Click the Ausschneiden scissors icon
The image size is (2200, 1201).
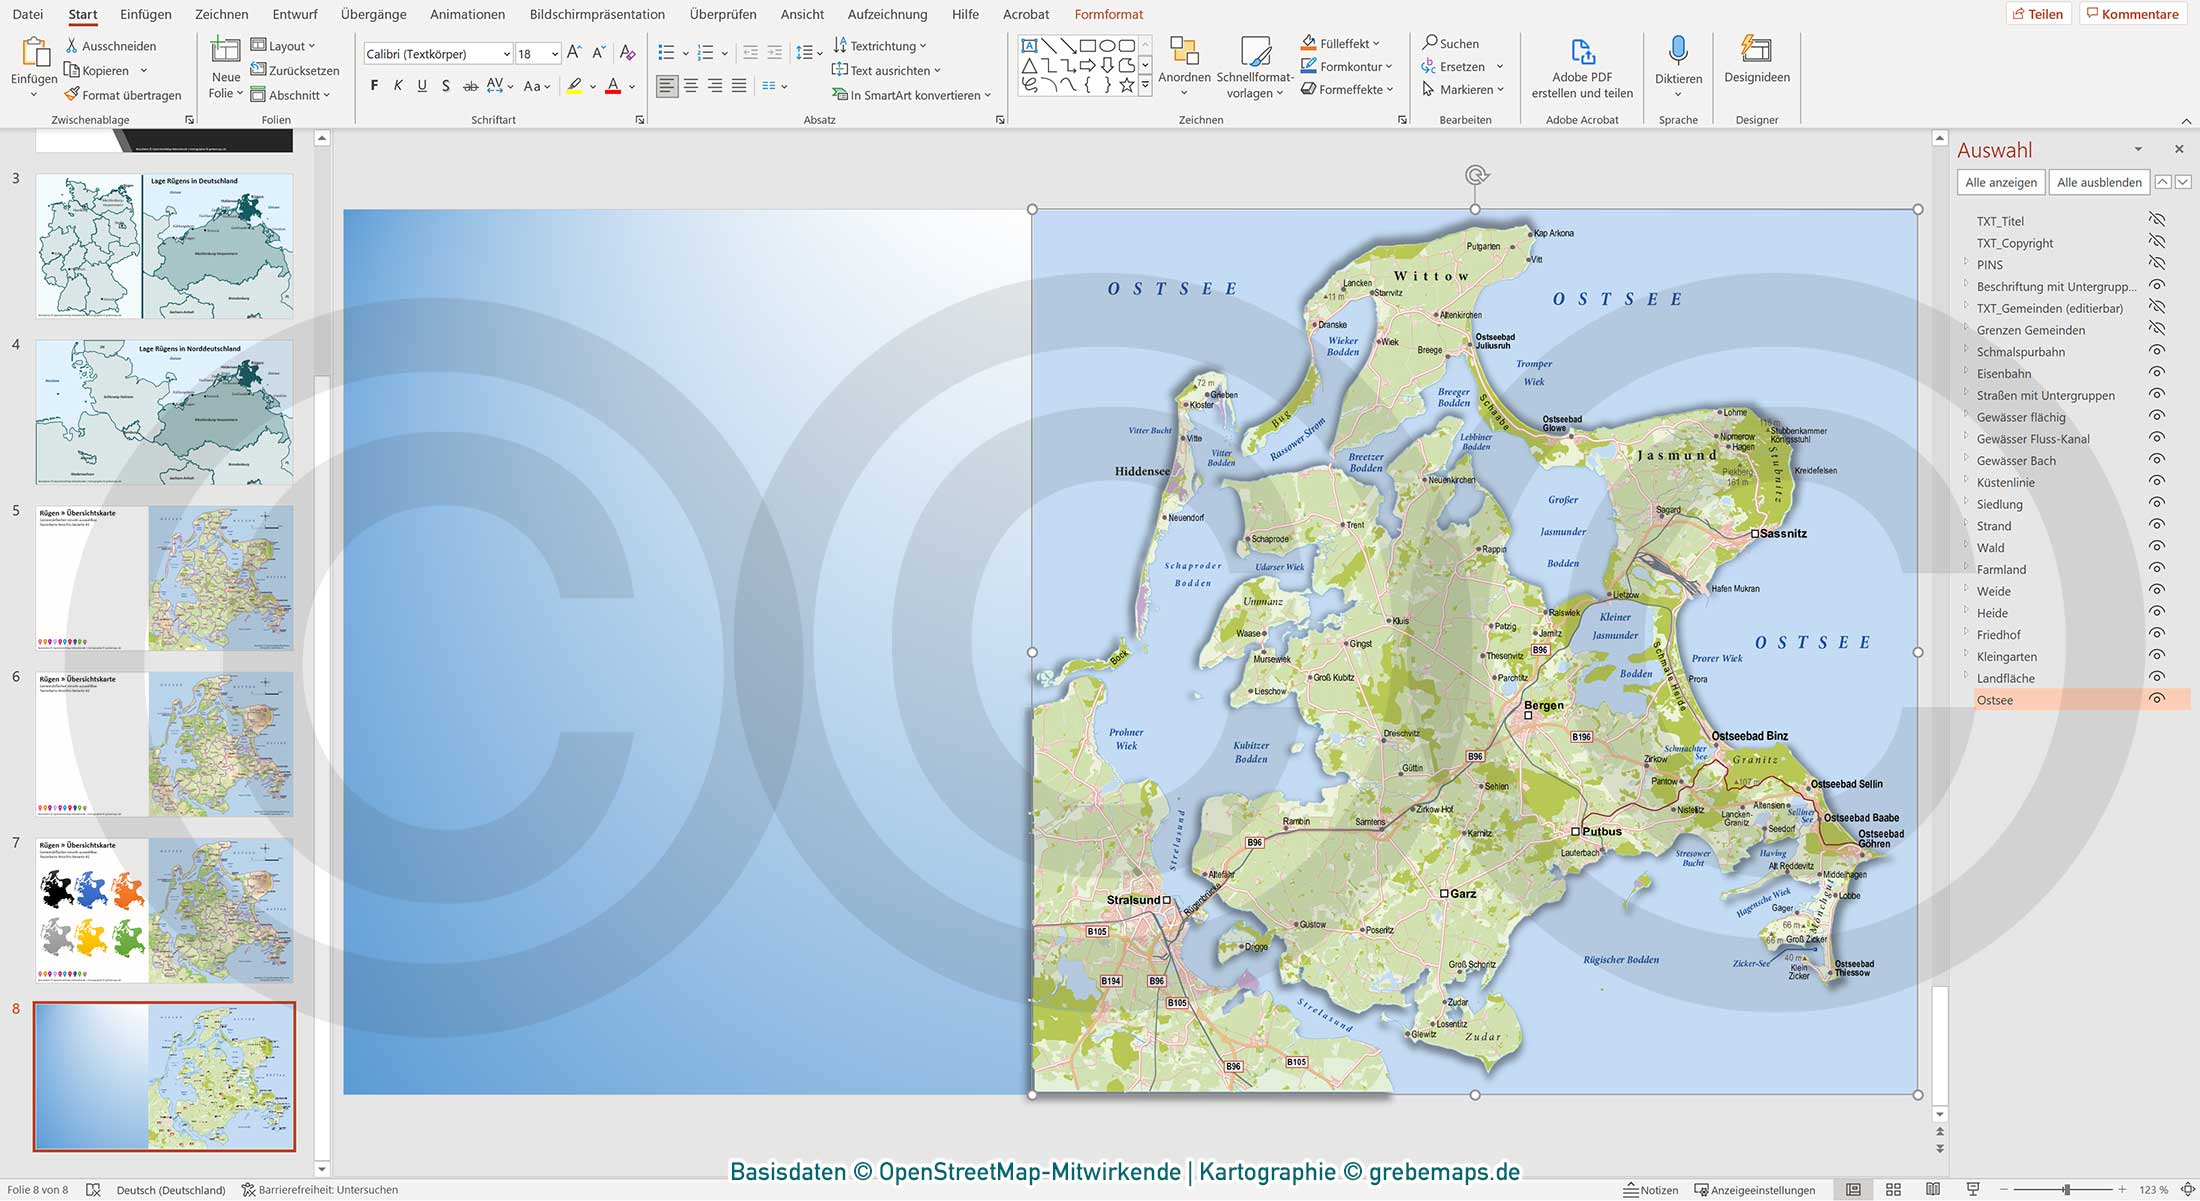click(x=71, y=45)
